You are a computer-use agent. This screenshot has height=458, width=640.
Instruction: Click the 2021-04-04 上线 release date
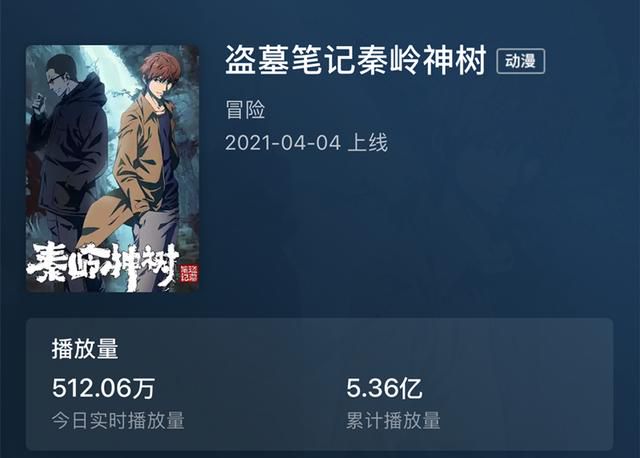(x=306, y=143)
